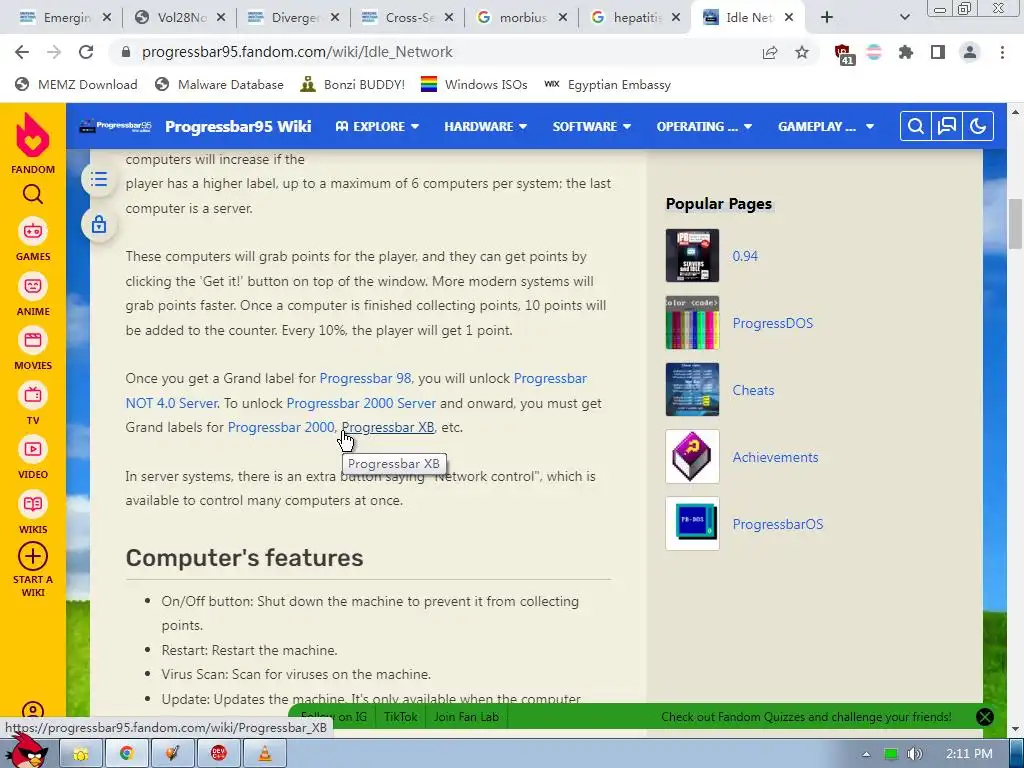Close the Idle Network tab
This screenshot has height=768, width=1024.
point(789,18)
